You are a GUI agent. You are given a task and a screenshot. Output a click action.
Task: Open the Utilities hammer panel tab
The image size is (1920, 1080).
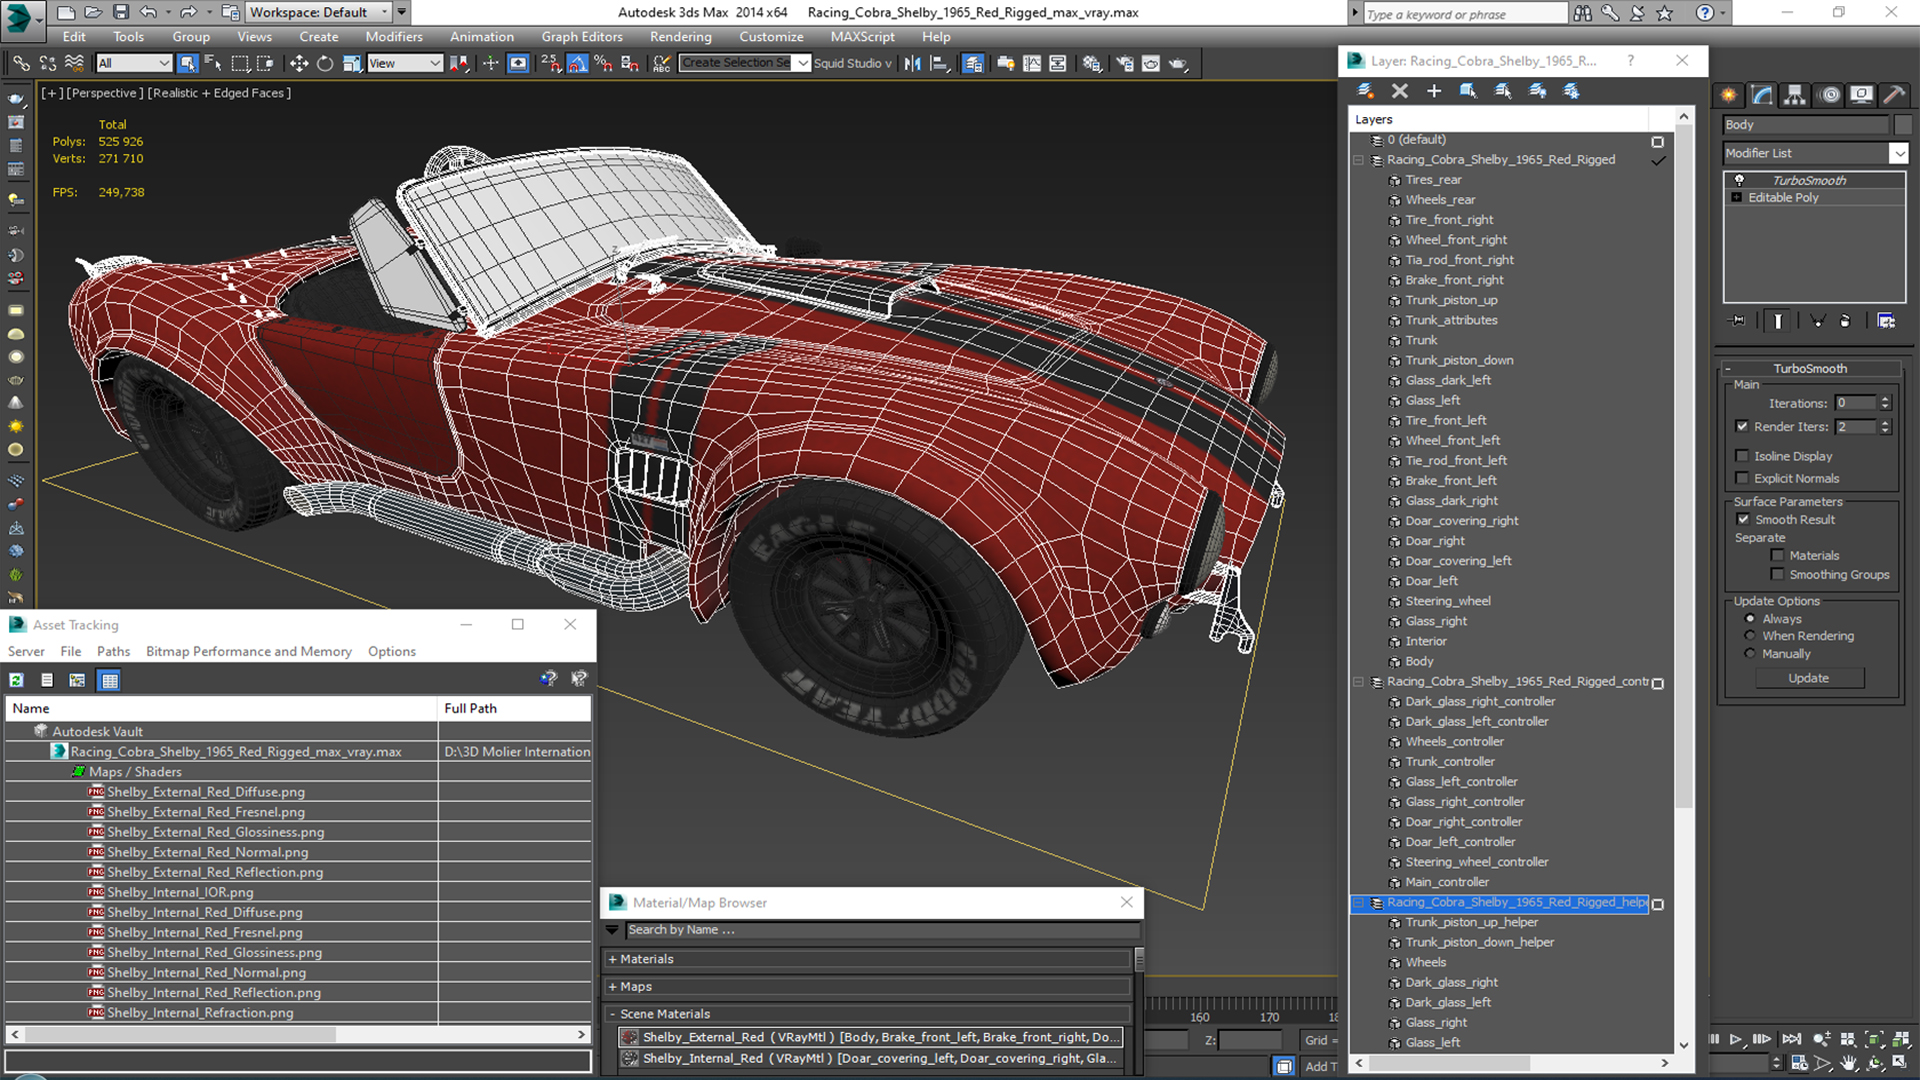coord(1893,95)
